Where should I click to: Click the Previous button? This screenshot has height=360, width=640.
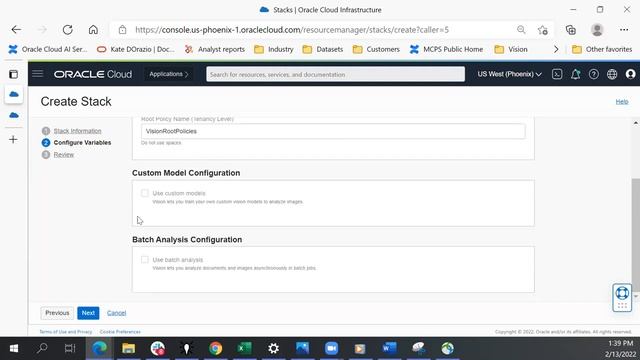point(57,313)
